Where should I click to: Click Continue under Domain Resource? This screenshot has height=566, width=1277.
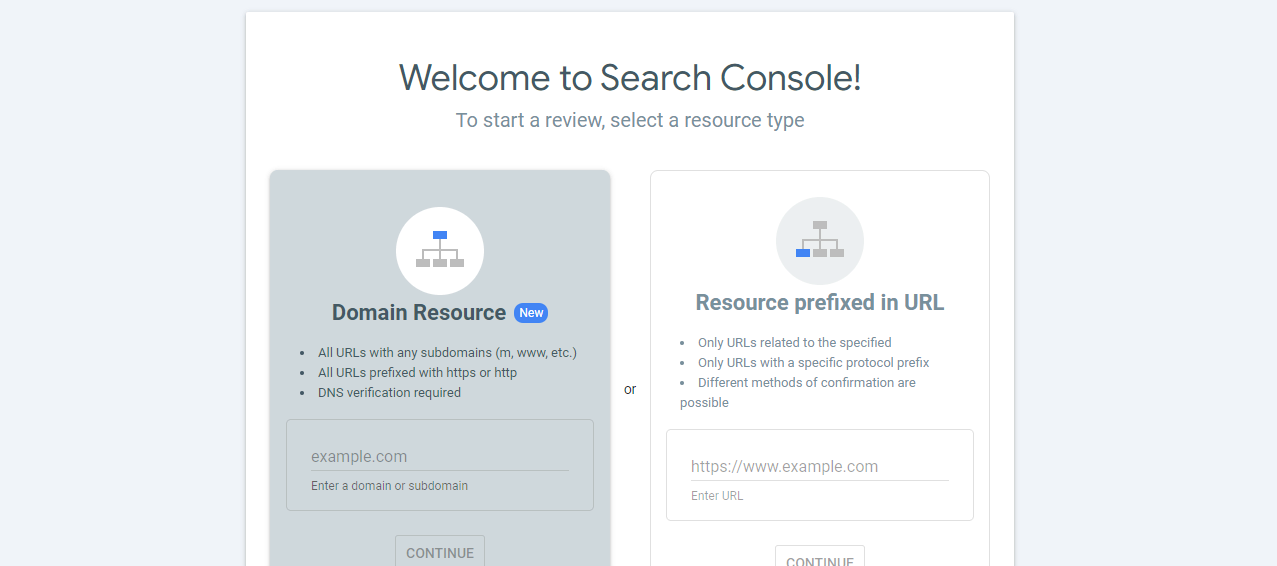coord(440,551)
